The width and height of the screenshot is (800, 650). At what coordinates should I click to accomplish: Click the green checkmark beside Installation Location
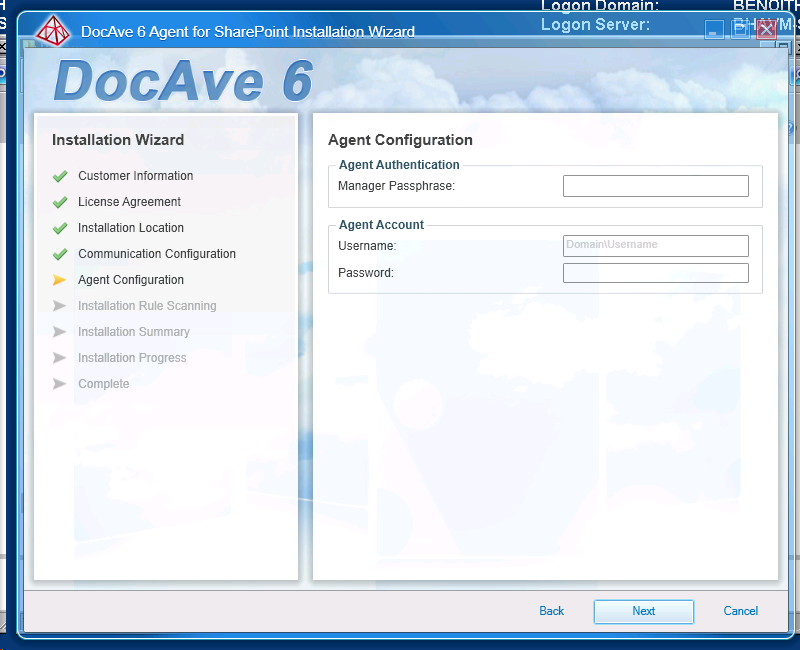coord(60,228)
